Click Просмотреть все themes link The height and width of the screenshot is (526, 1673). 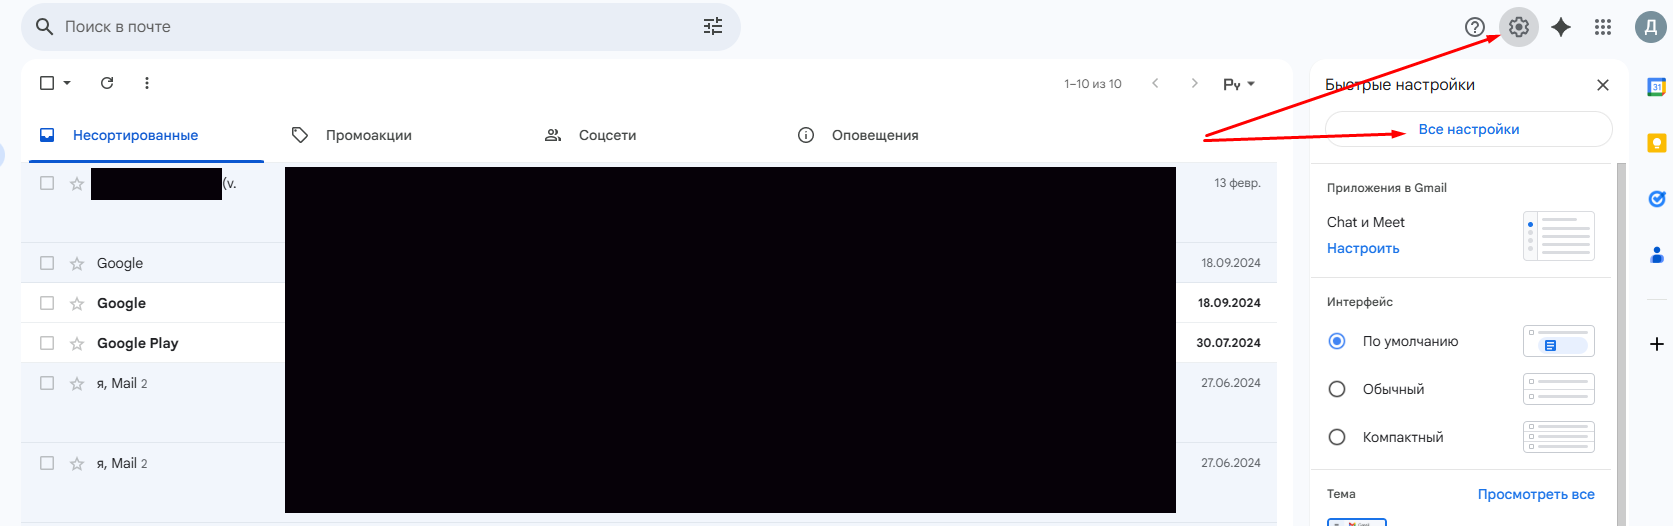coord(1536,494)
